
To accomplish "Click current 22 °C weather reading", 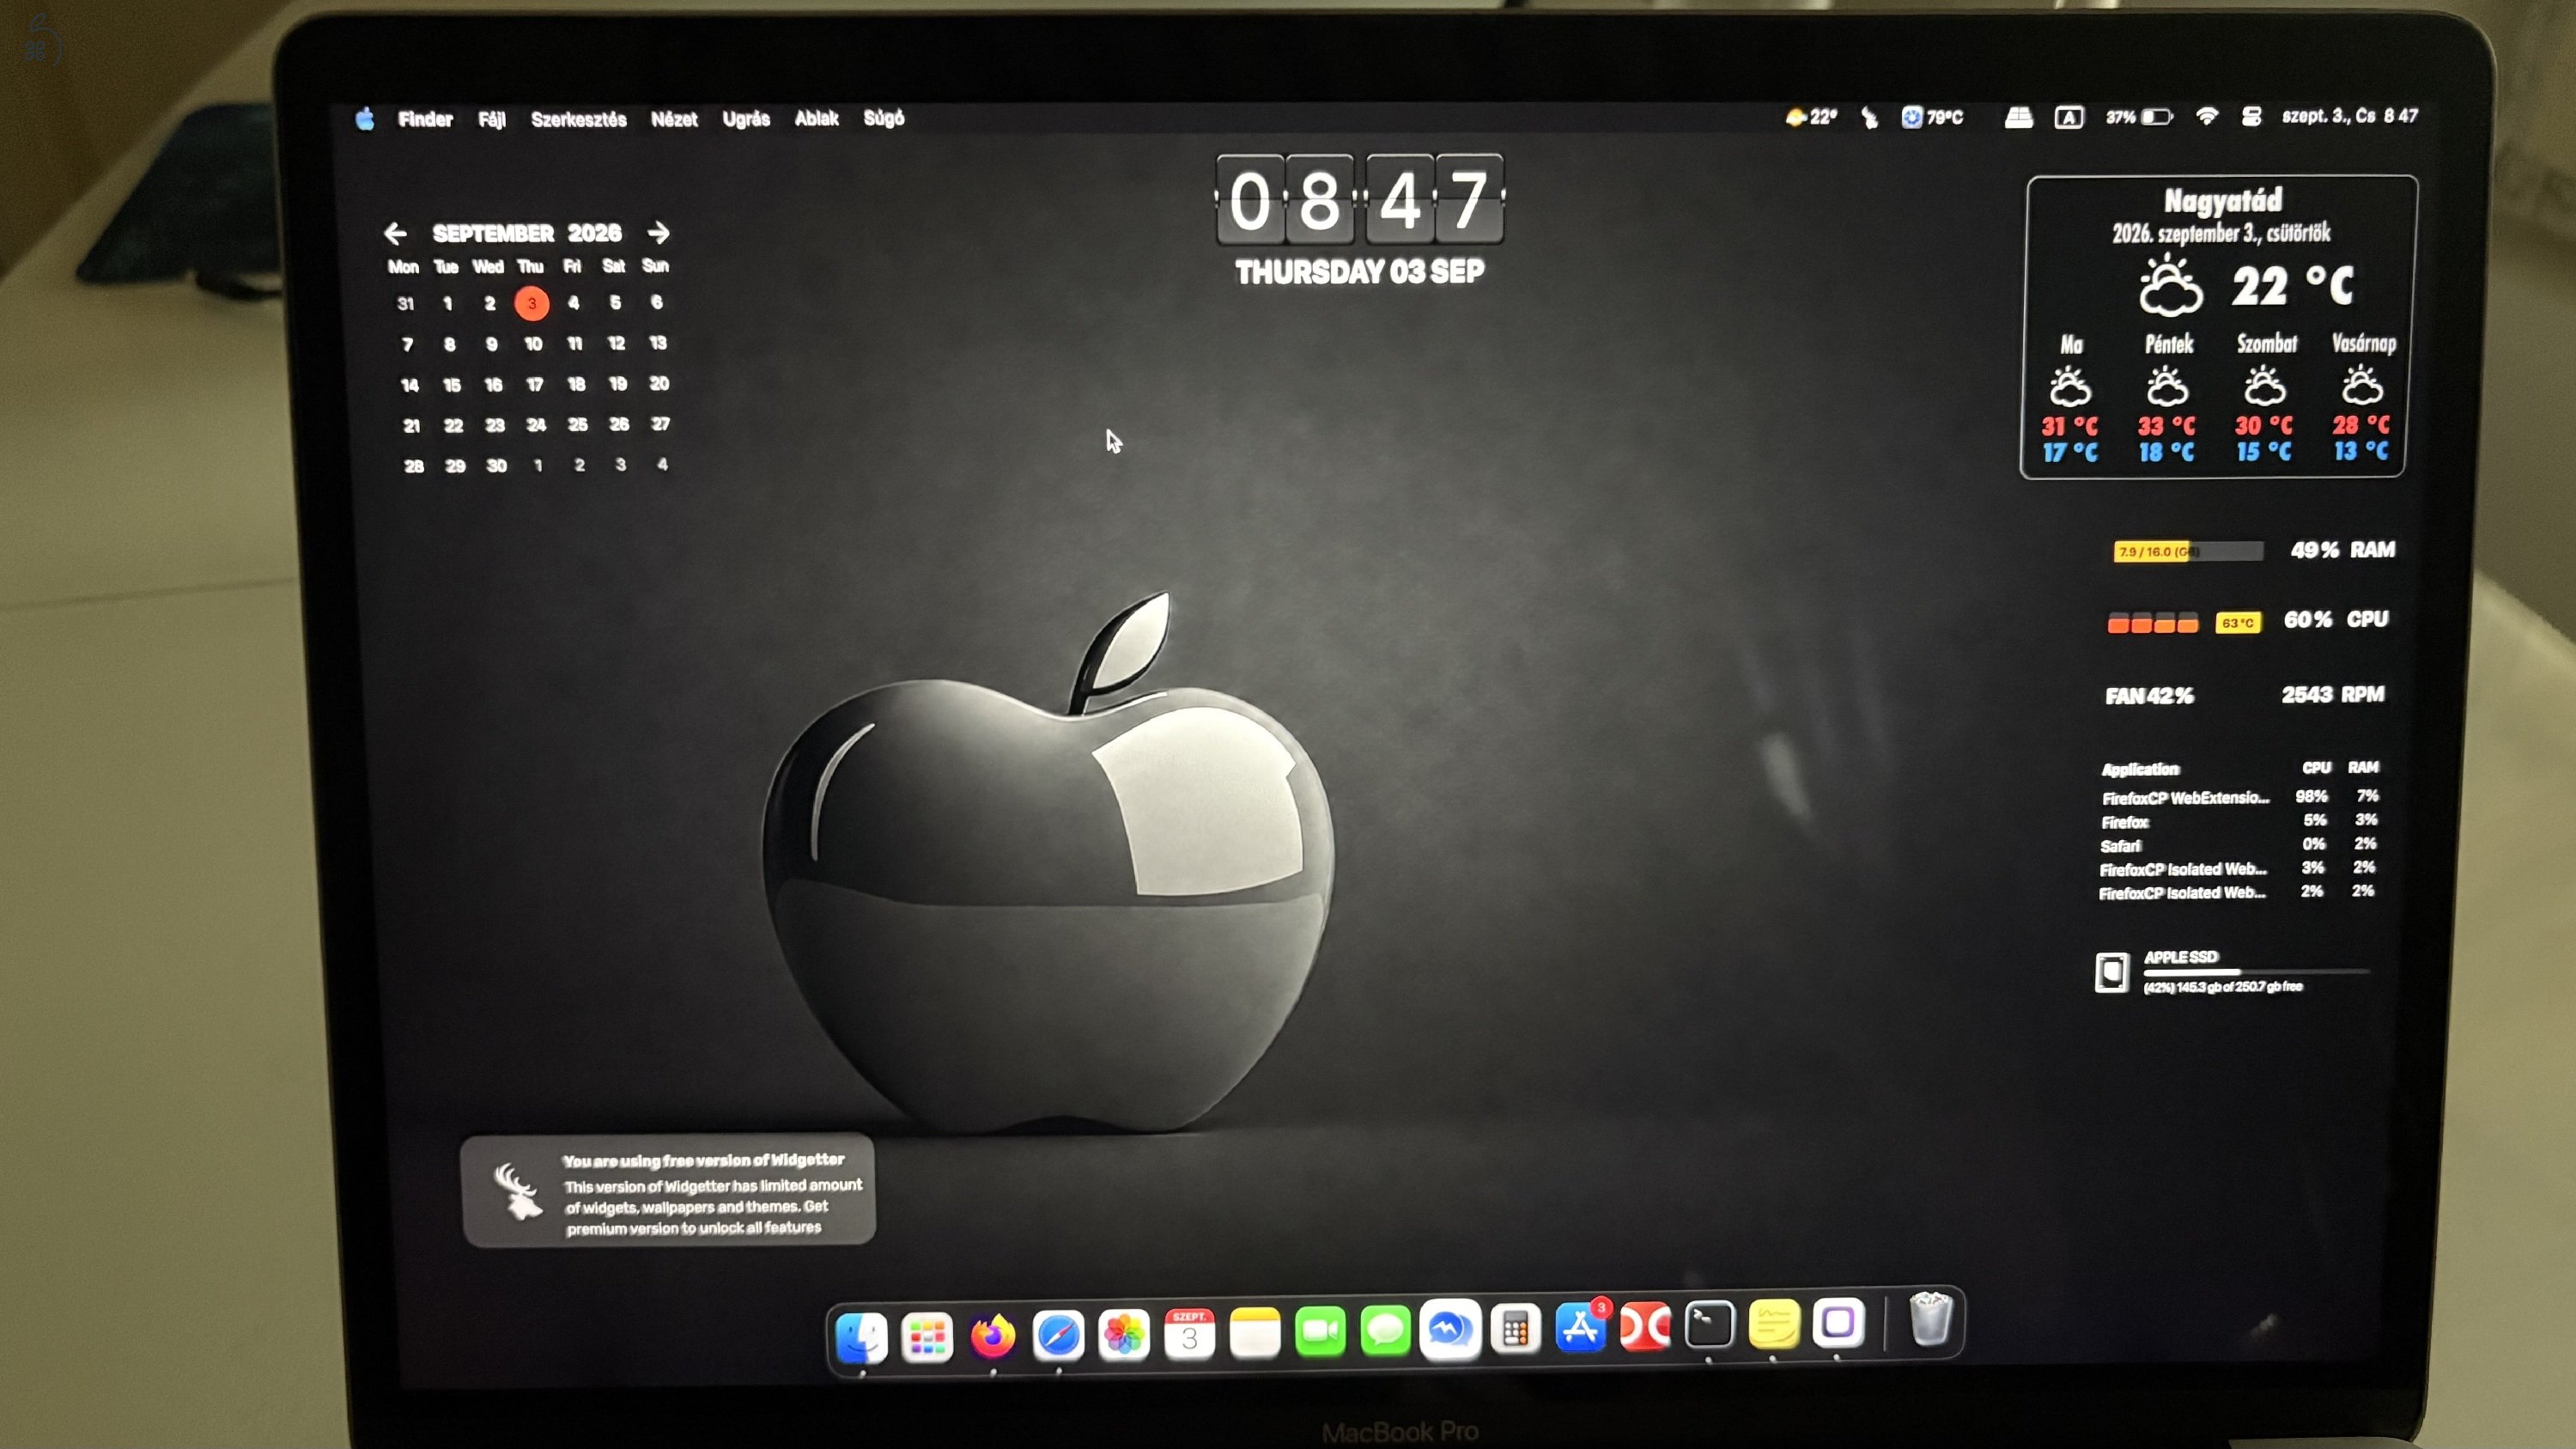I will pos(2292,286).
